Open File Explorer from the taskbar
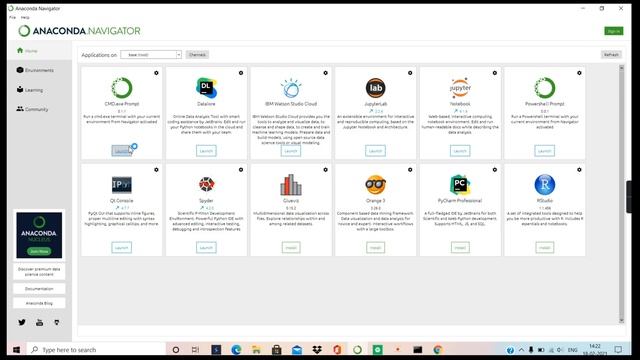Screen dimensions: 640x360 (x=256, y=350)
